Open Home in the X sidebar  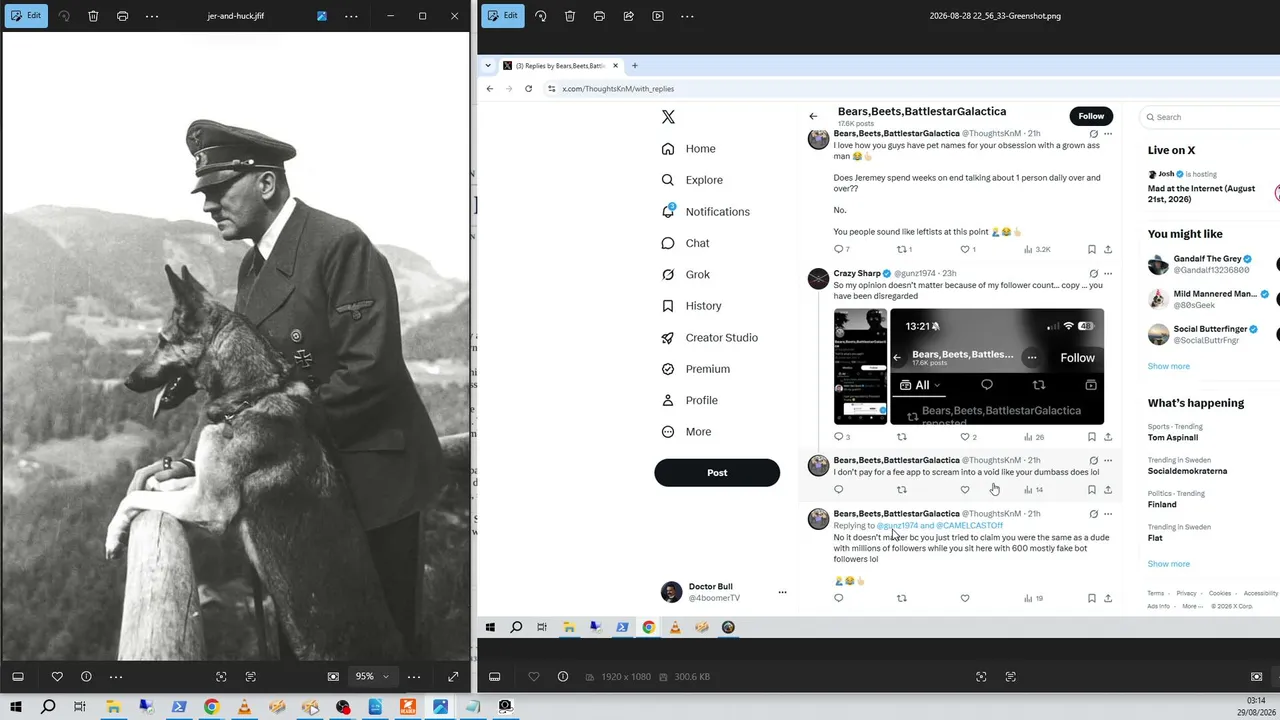click(x=689, y=149)
